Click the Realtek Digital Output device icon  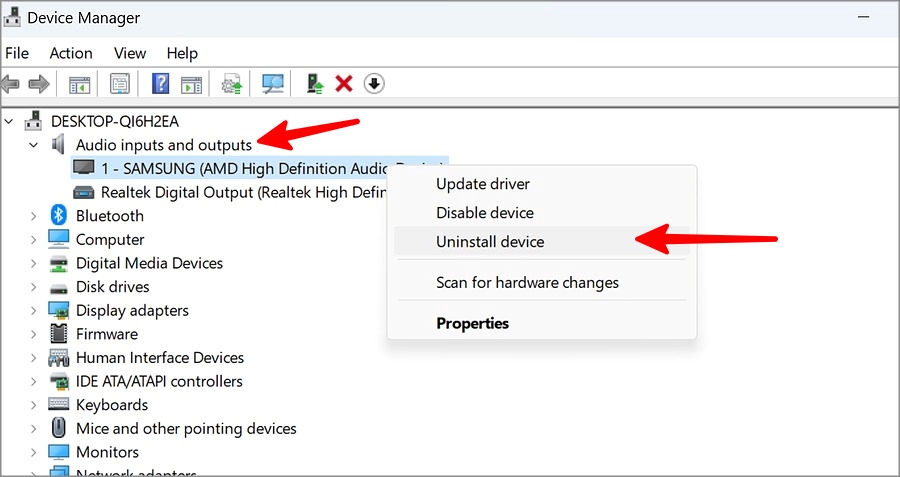[x=84, y=192]
